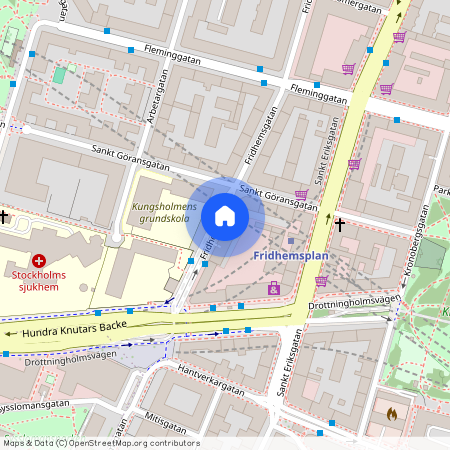Click the fire station flame icon
Viewport: 450px width, 450px height.
click(x=392, y=414)
